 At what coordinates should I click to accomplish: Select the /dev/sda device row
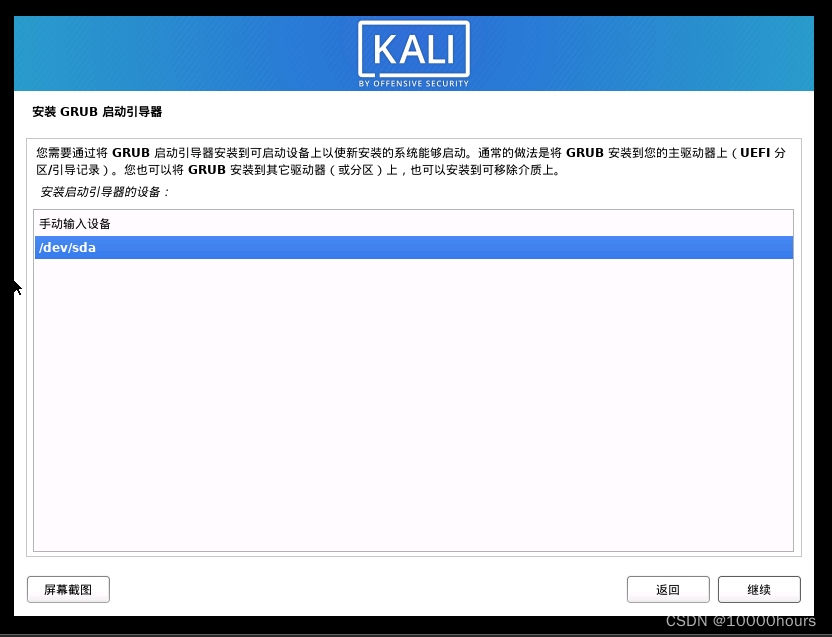414,247
